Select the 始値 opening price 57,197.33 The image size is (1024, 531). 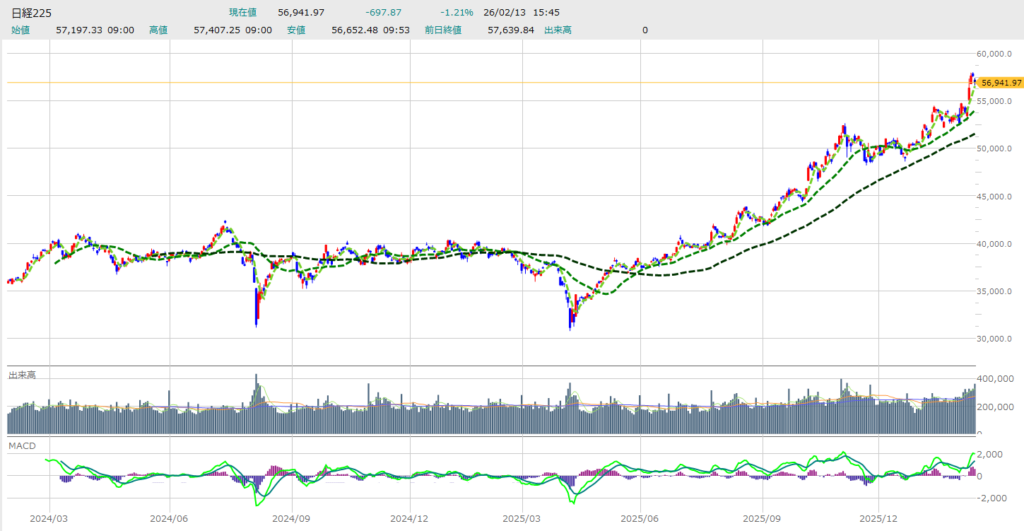click(x=80, y=30)
